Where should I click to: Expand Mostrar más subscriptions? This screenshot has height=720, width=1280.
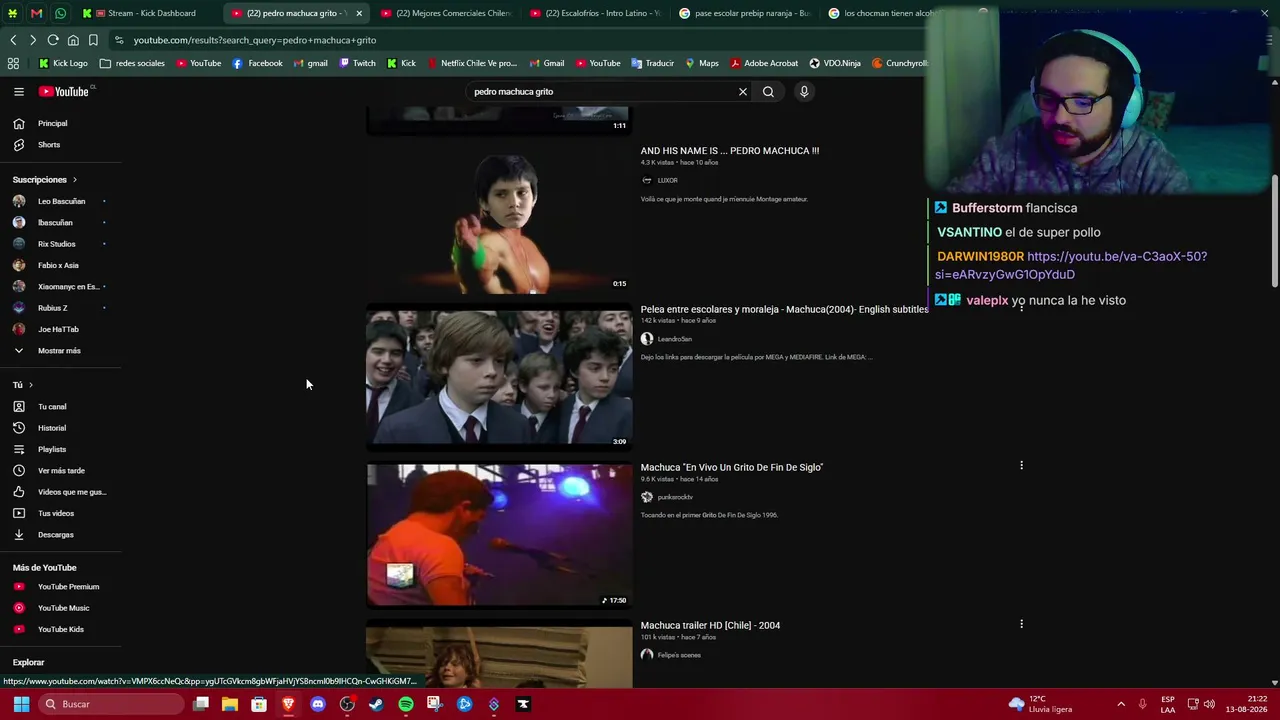(x=61, y=351)
